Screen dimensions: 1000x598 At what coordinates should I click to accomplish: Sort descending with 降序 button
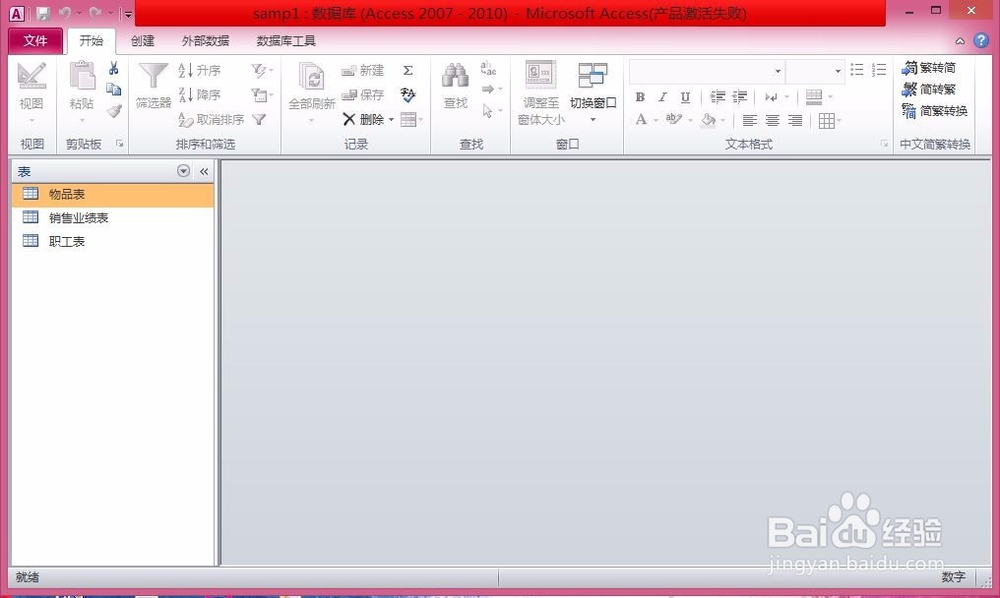(200, 94)
